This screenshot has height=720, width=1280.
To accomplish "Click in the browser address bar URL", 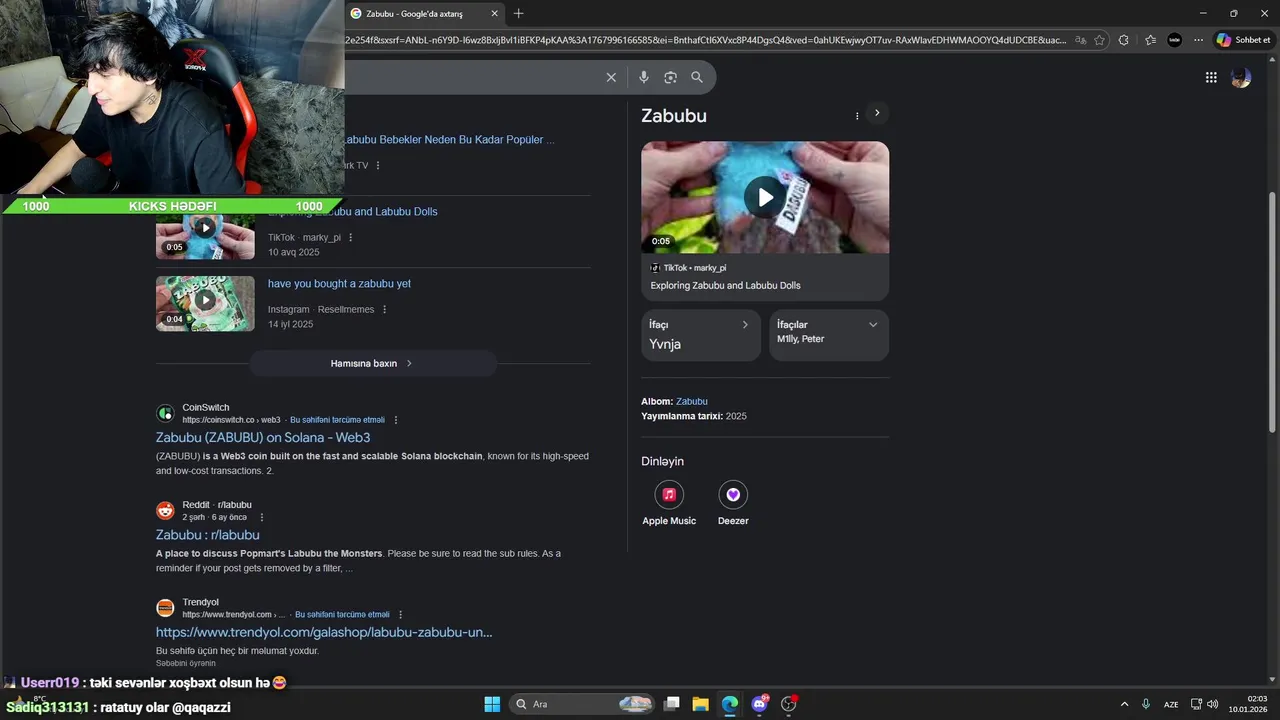I will point(706,40).
